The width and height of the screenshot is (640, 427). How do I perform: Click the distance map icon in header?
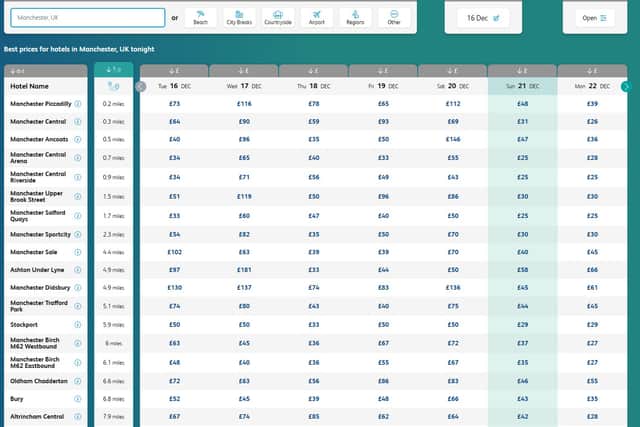click(x=113, y=86)
